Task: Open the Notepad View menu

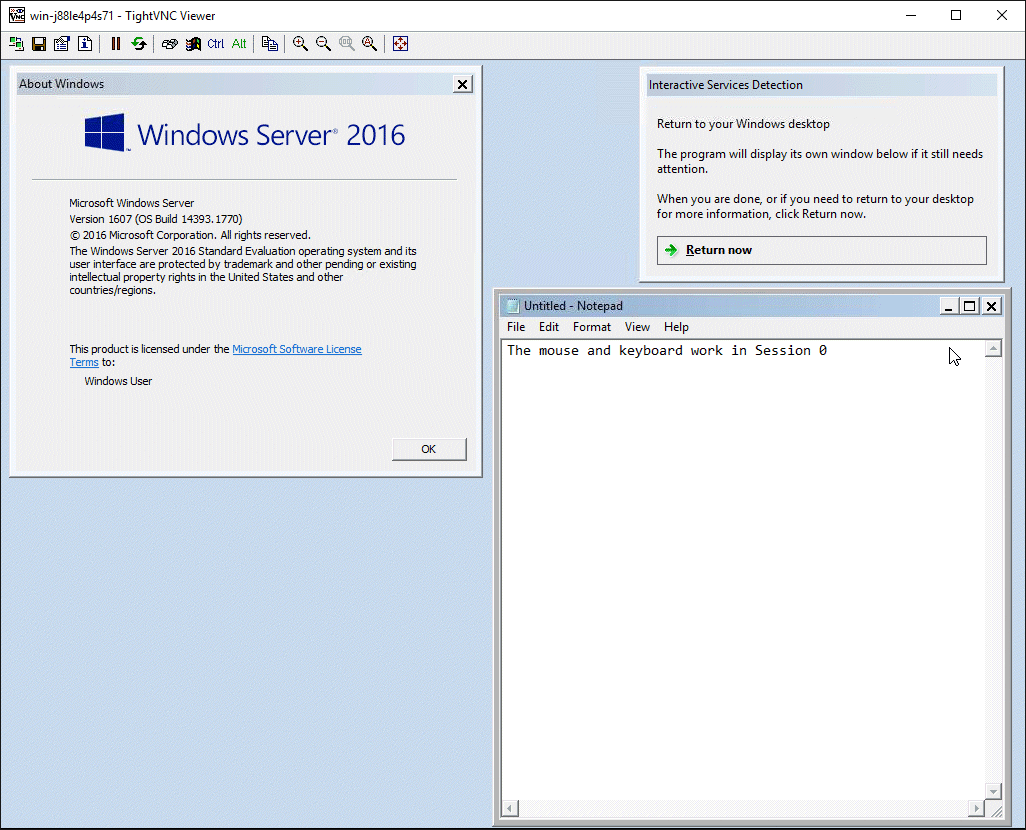Action: coord(637,327)
